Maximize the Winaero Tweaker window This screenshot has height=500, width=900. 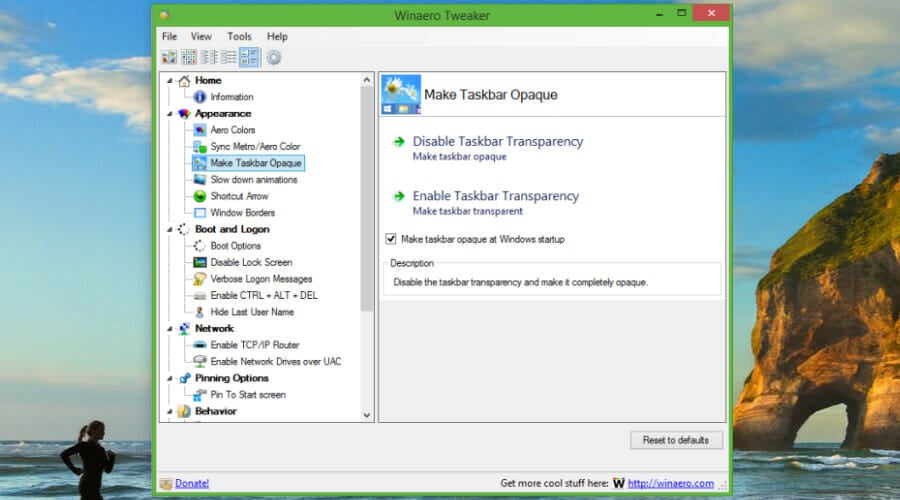click(x=681, y=13)
